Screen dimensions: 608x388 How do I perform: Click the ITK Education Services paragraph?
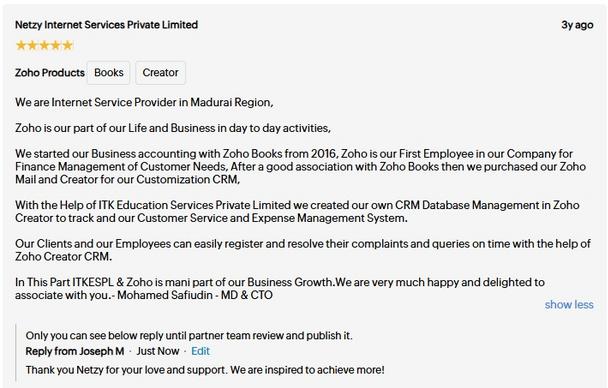[297, 212]
